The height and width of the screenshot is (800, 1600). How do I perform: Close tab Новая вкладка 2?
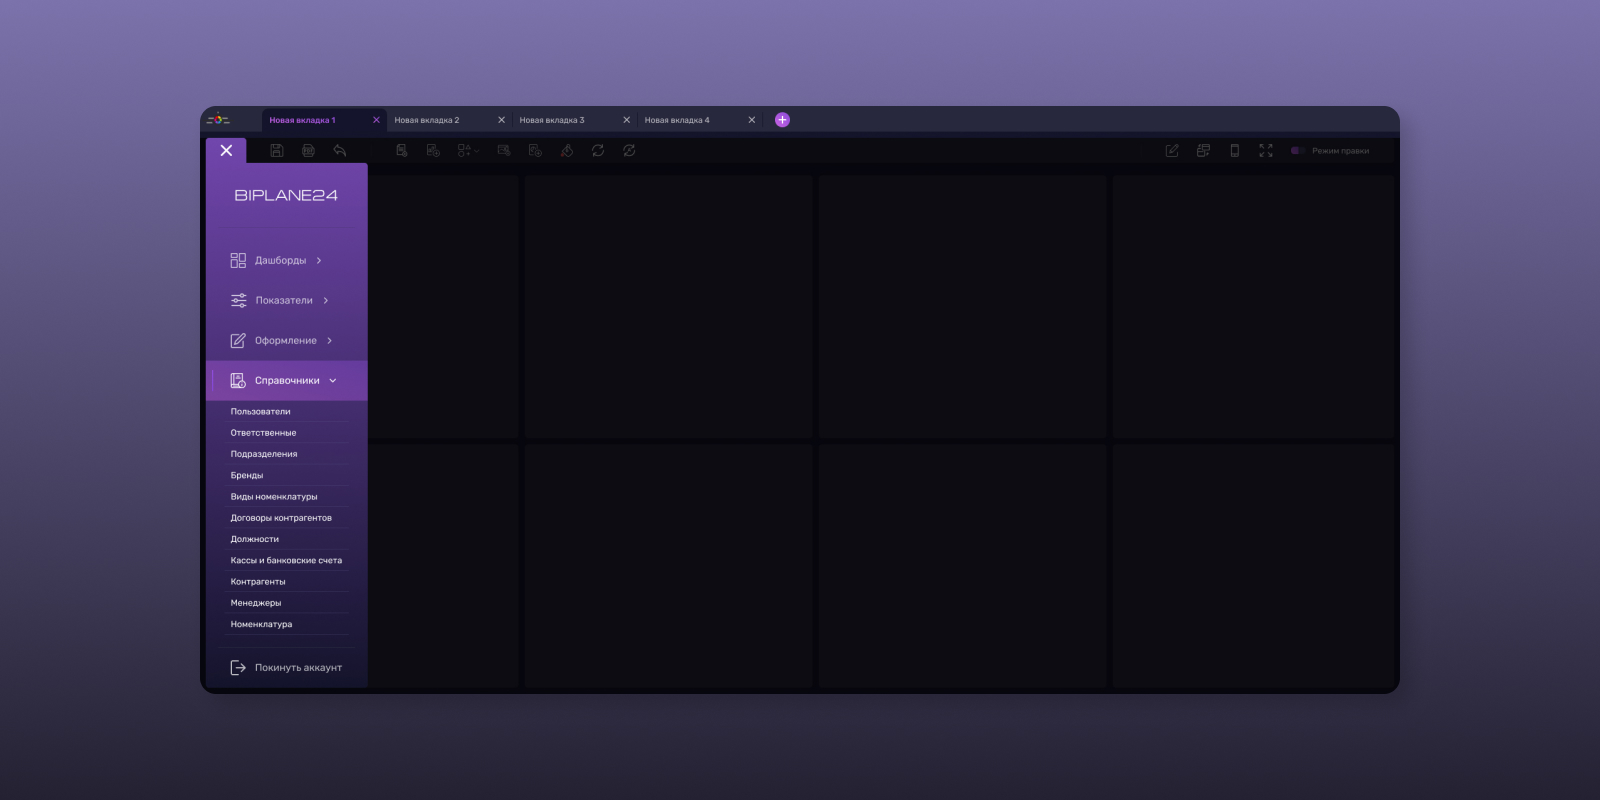501,120
